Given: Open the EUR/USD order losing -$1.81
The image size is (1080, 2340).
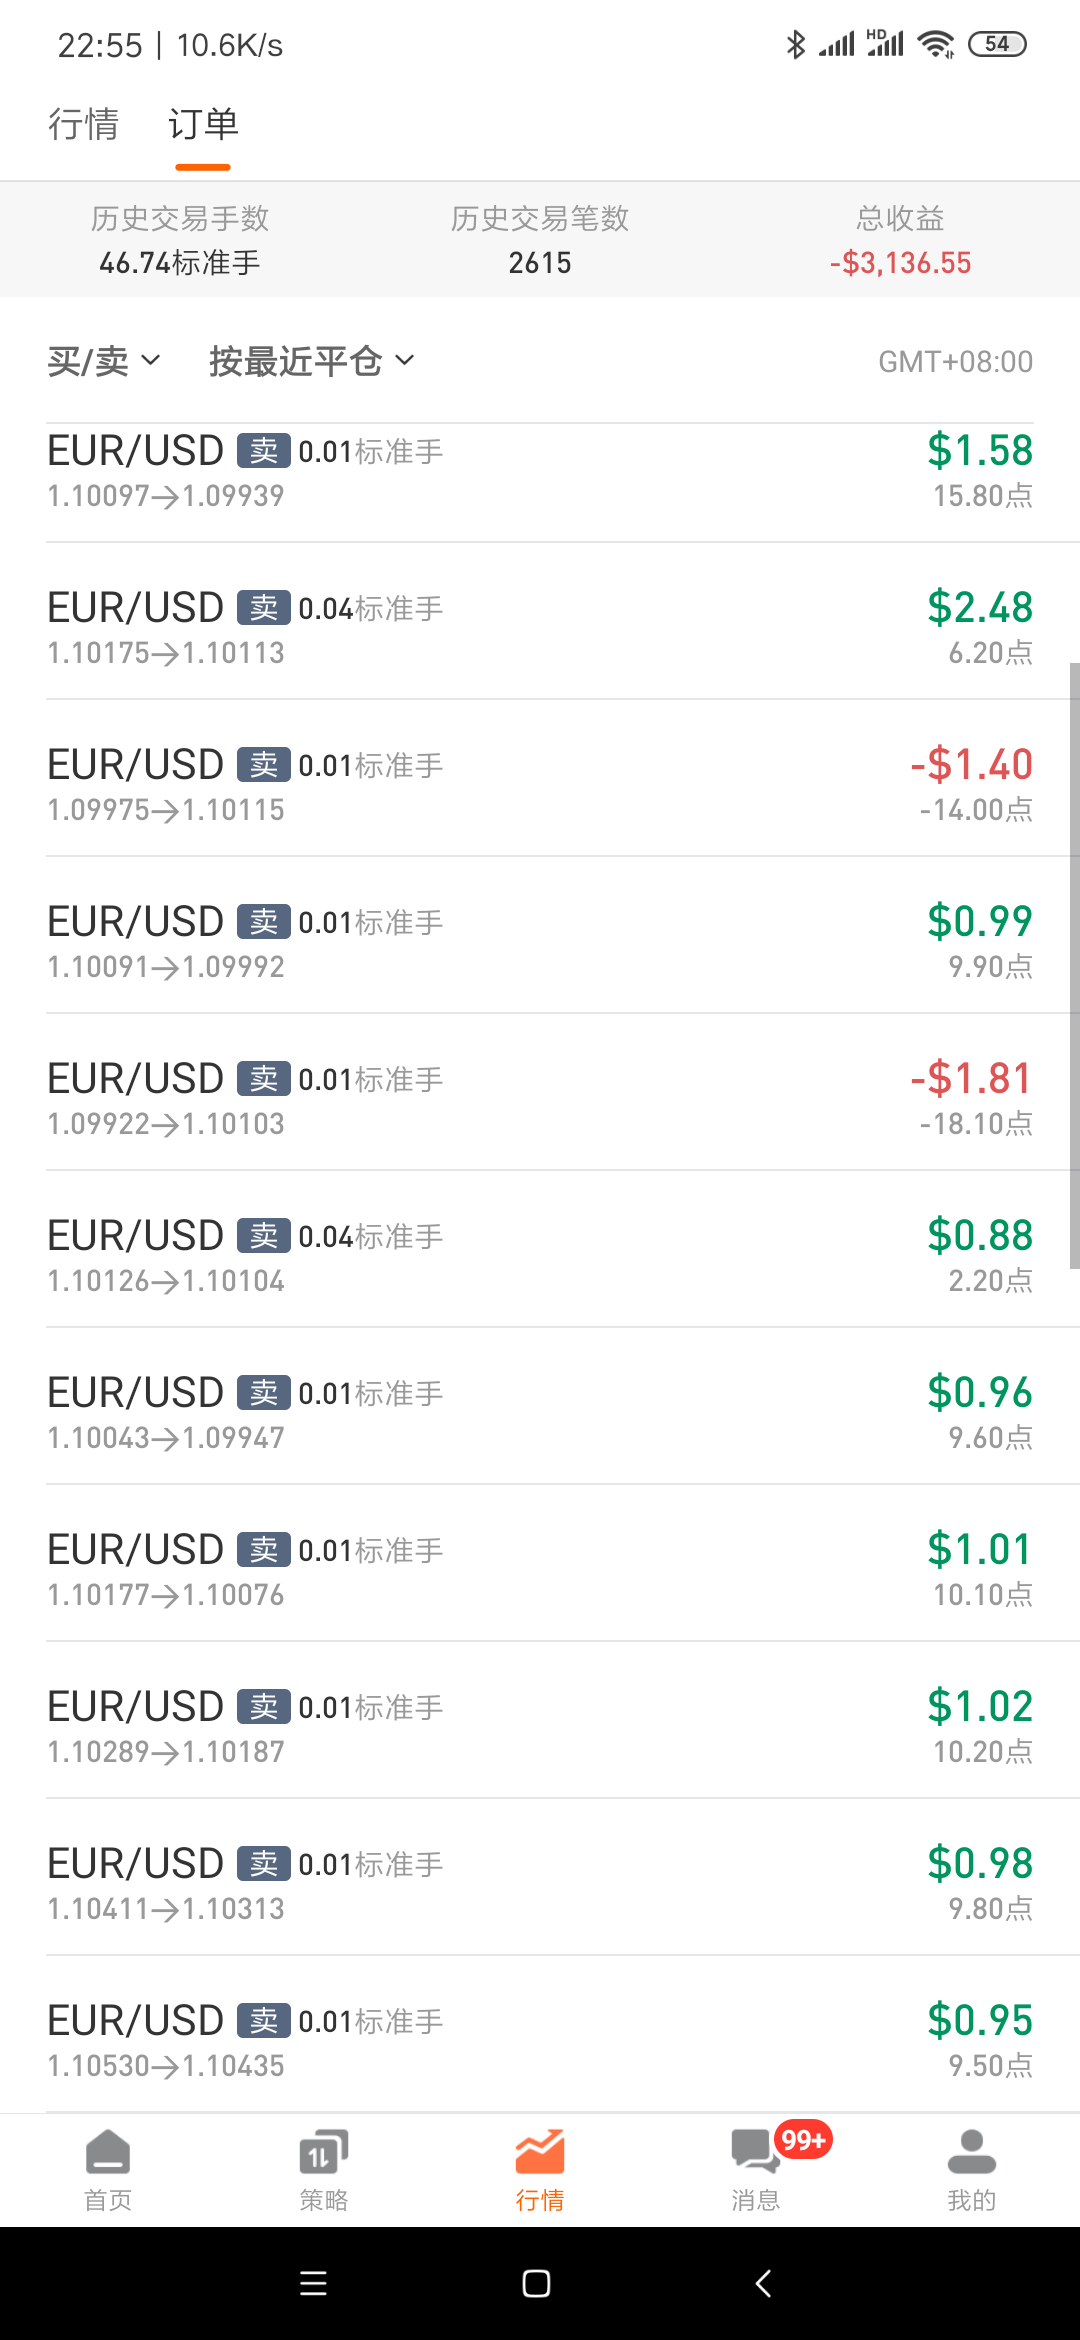Looking at the screenshot, I should pos(540,1100).
